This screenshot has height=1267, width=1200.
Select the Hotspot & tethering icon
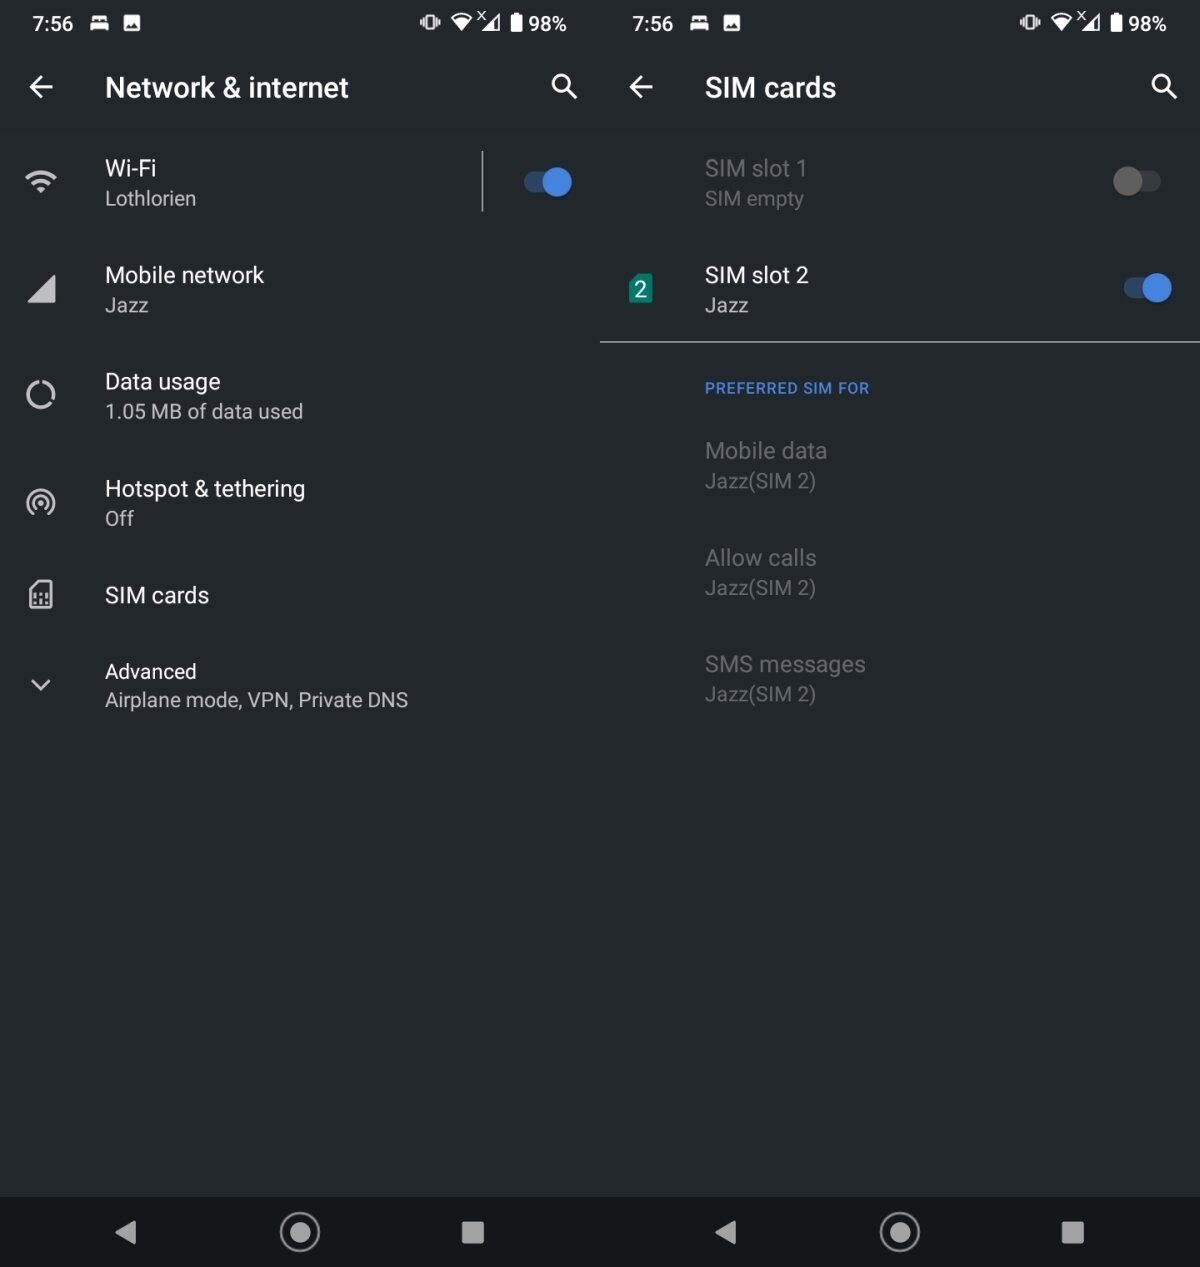pyautogui.click(x=40, y=502)
